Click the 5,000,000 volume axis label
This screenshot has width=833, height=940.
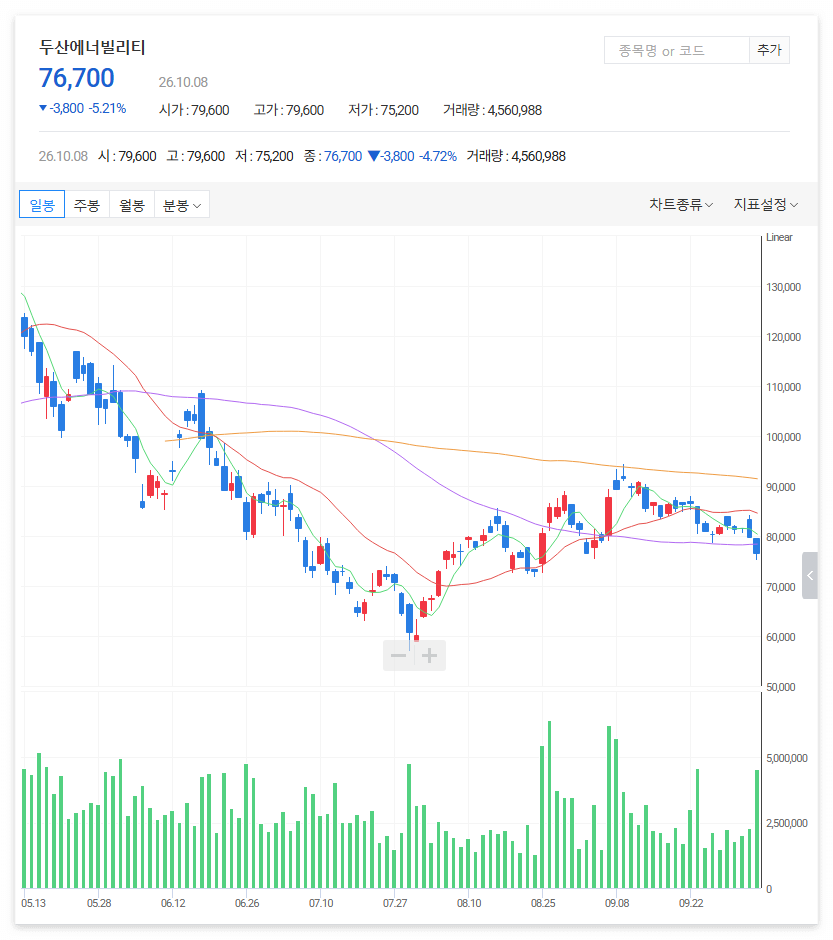787,758
